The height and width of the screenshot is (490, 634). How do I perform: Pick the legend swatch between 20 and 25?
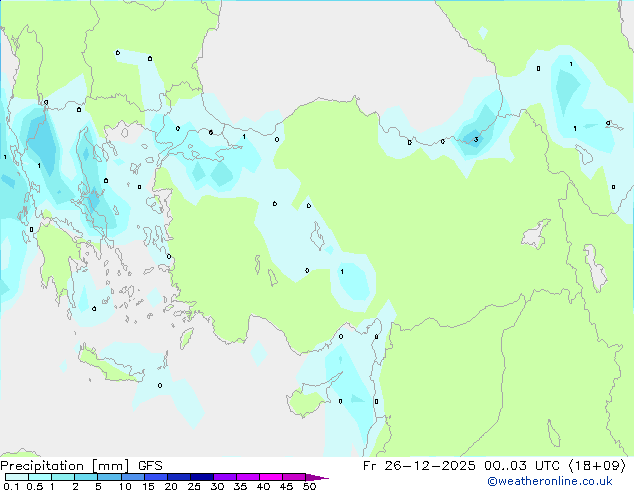coord(178,477)
